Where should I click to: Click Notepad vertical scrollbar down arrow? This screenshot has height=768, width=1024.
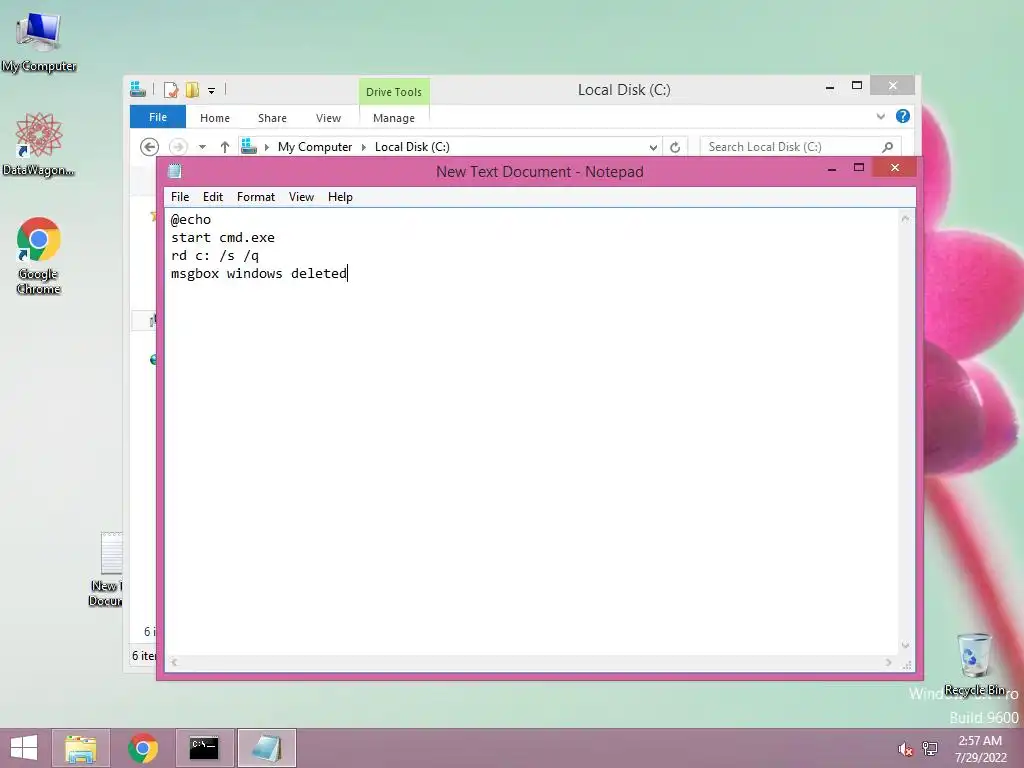click(905, 646)
